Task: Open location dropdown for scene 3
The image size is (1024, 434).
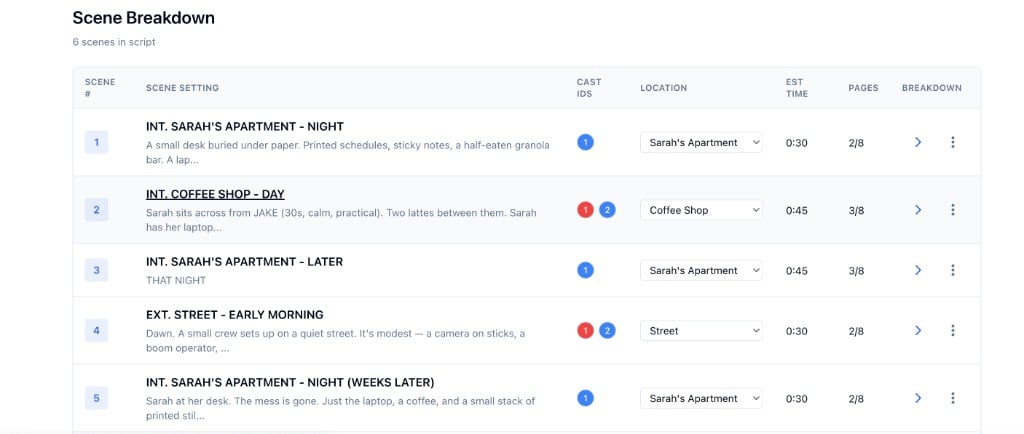Action: coord(701,270)
